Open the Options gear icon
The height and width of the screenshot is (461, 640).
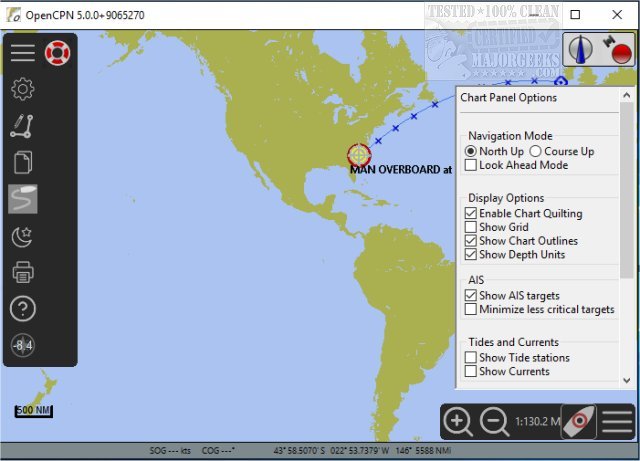pos(23,89)
